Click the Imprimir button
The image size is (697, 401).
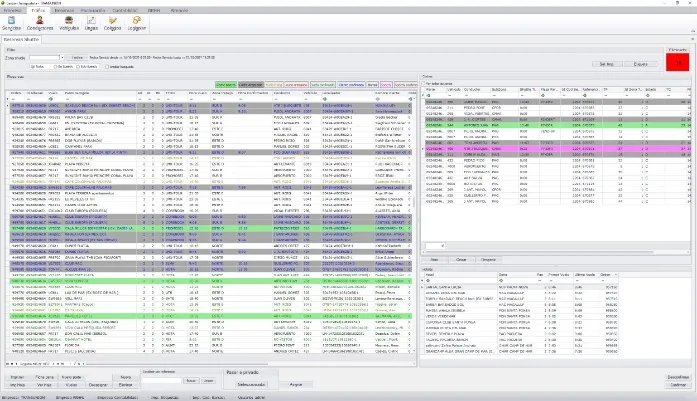tap(17, 377)
